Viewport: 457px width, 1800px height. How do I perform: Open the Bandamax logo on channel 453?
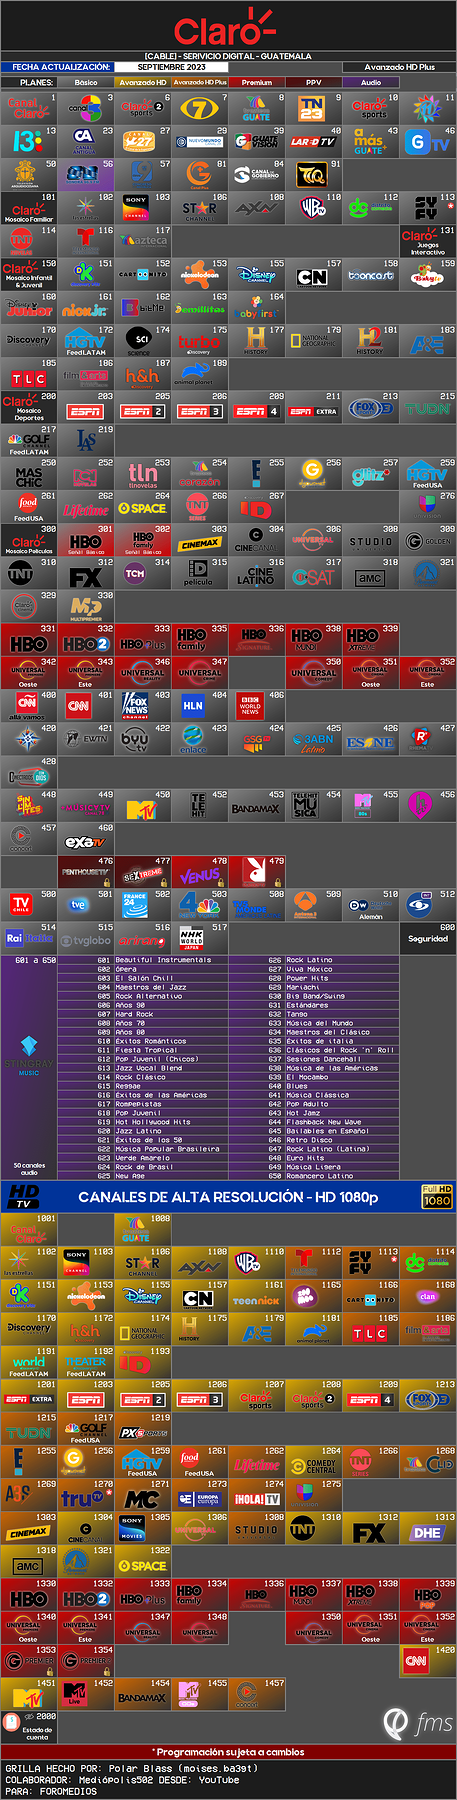(x=256, y=808)
